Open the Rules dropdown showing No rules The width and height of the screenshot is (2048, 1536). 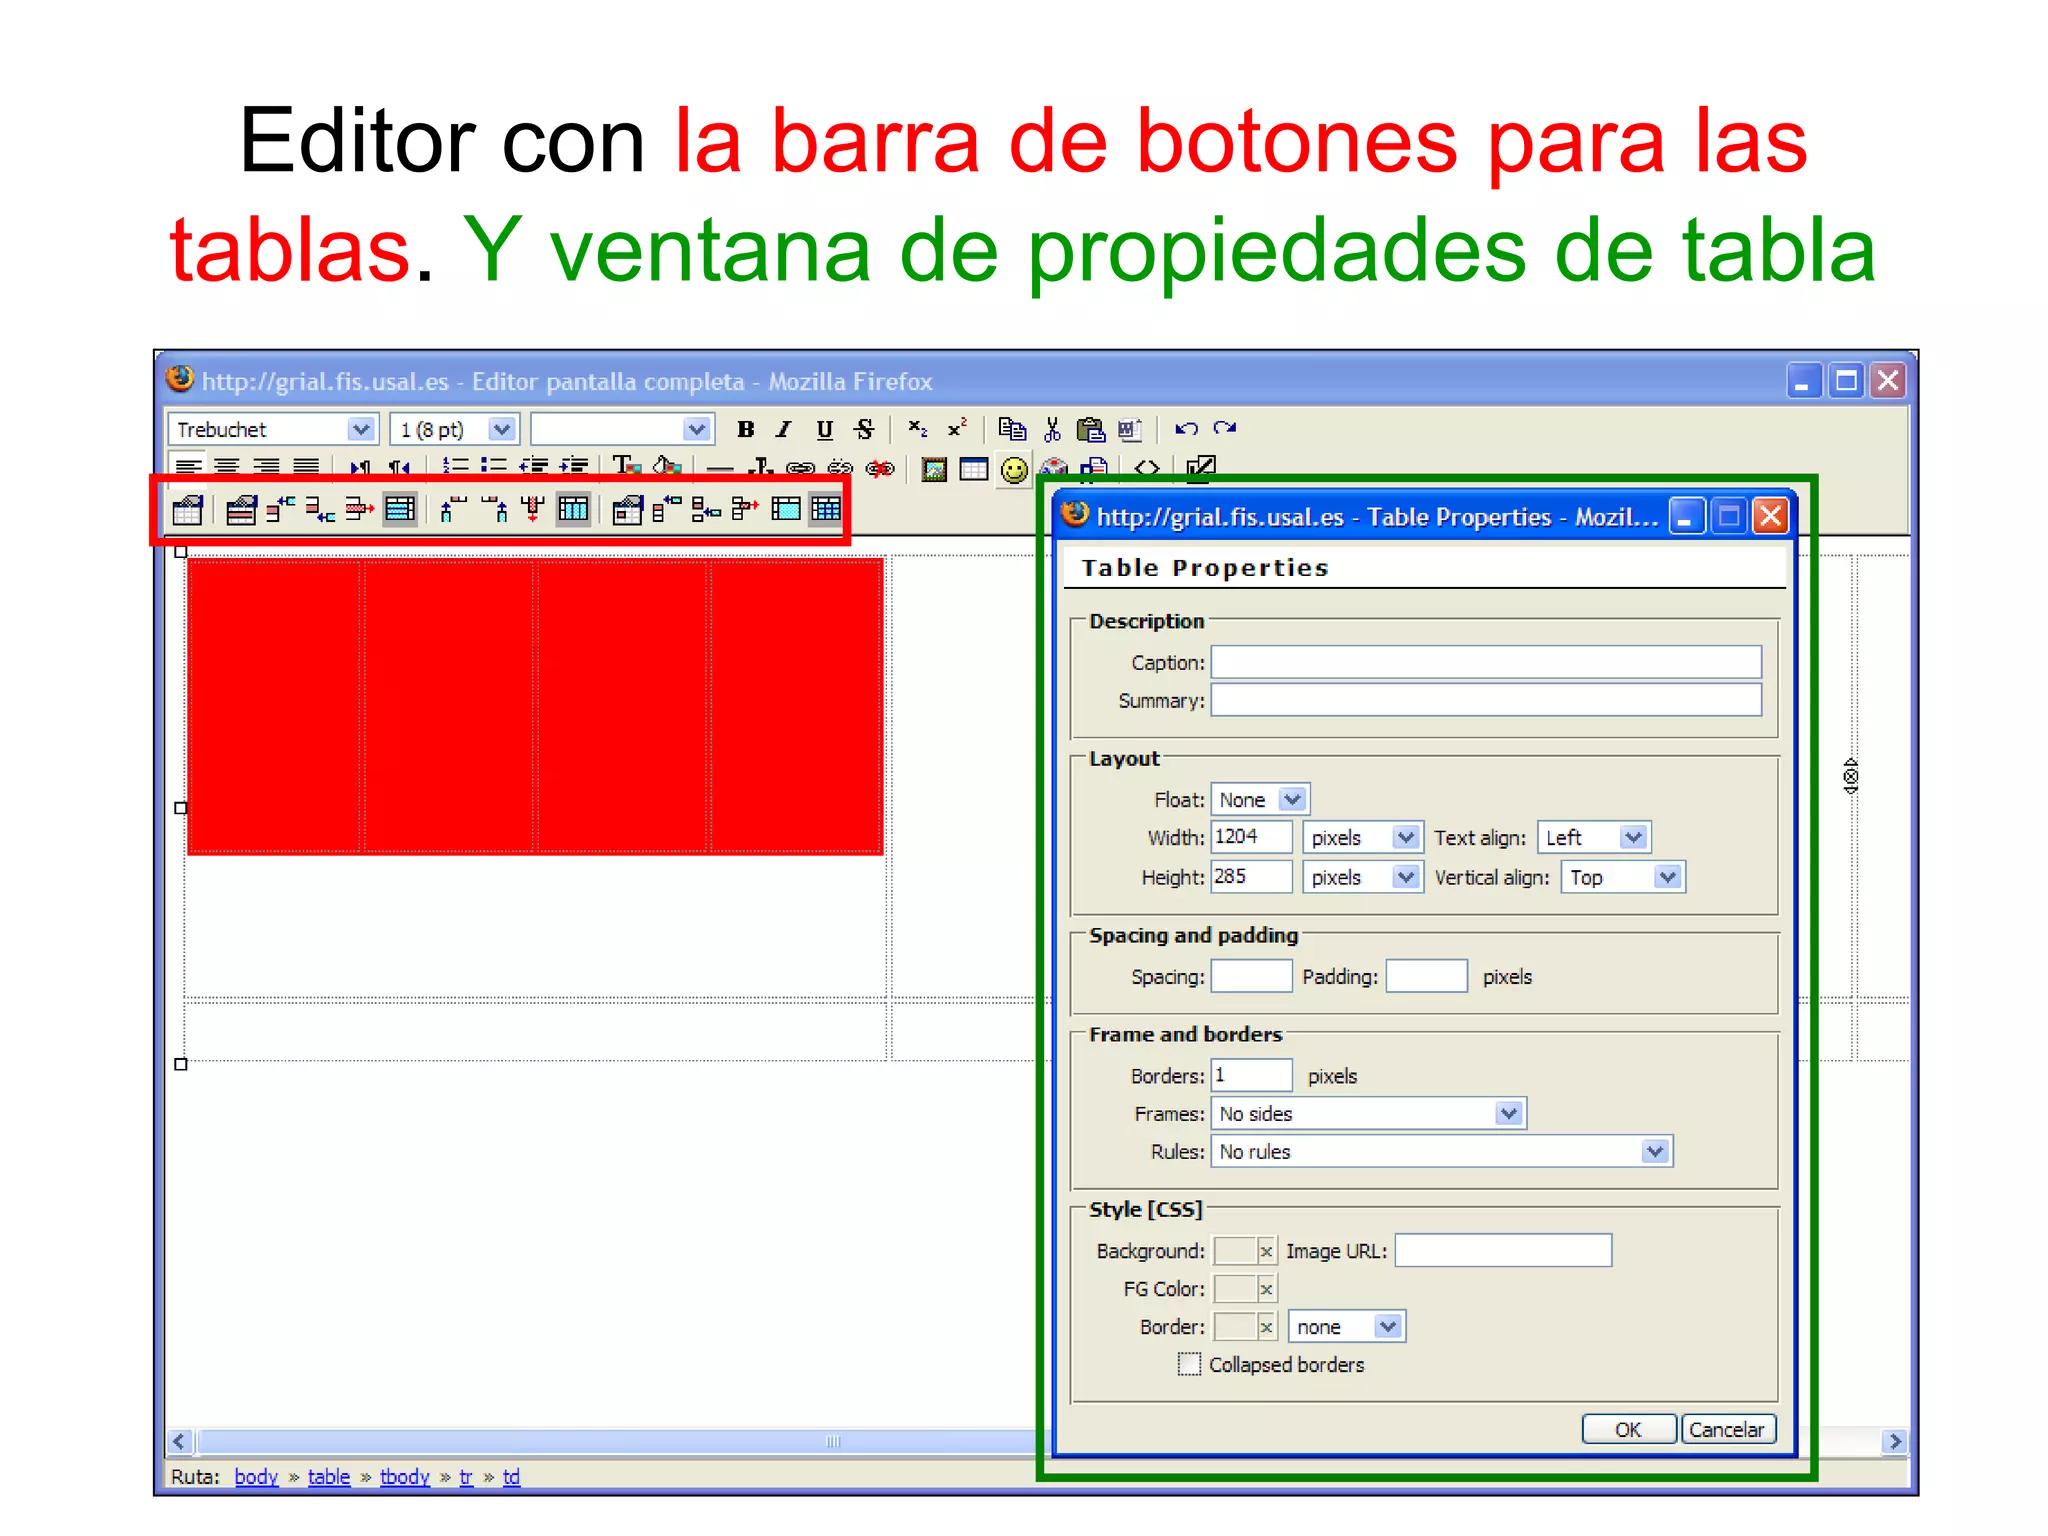coord(1440,1152)
